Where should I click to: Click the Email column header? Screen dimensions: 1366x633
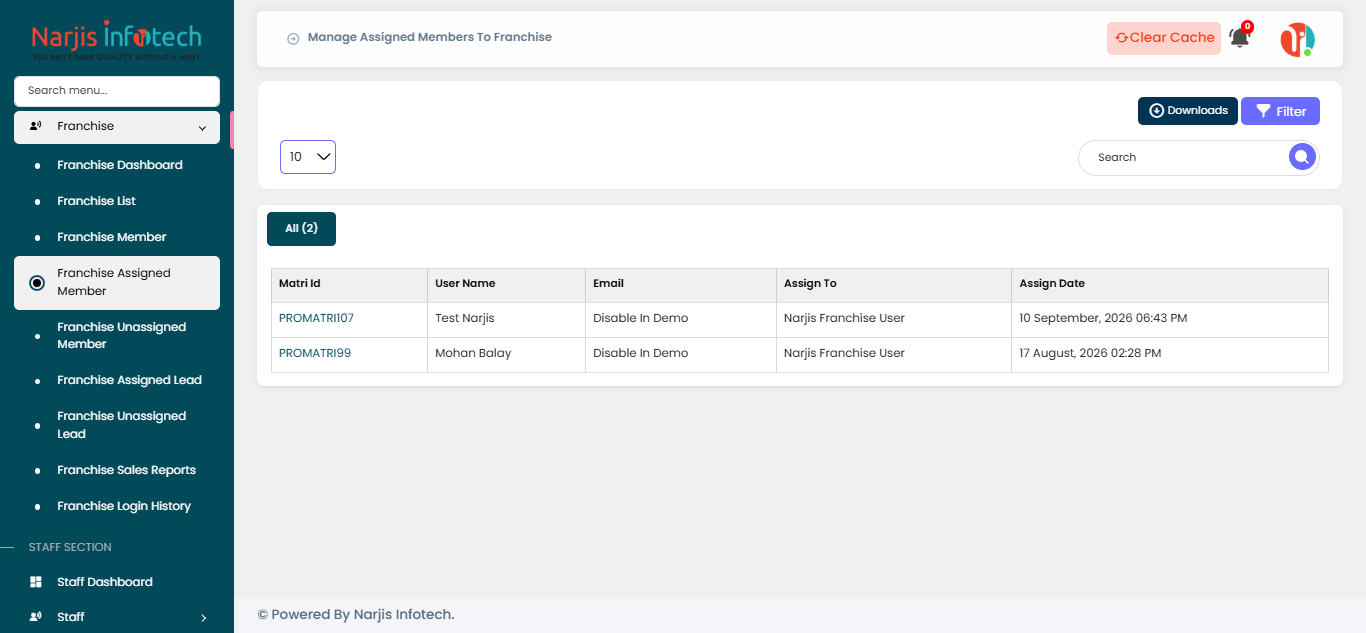[x=681, y=285]
